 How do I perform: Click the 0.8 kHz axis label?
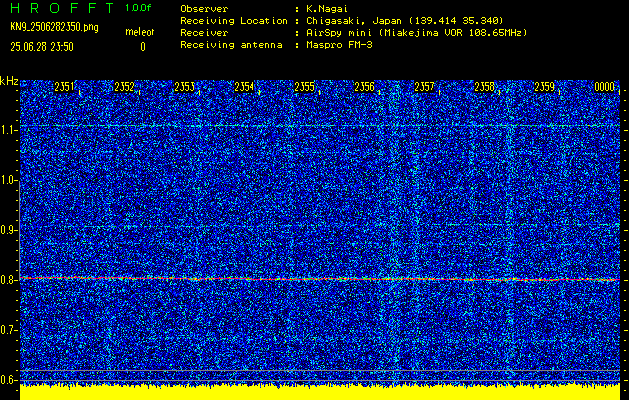[8, 280]
